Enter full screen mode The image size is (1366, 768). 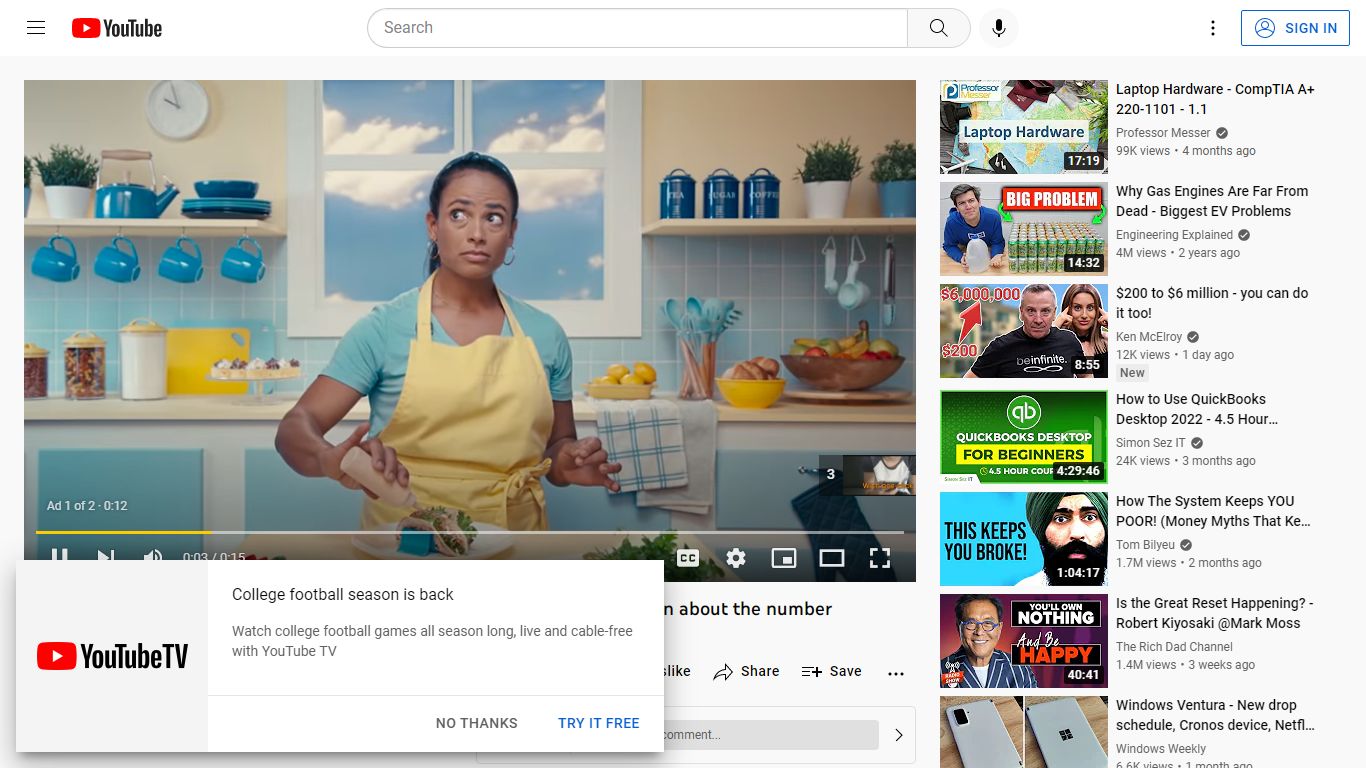(x=880, y=558)
